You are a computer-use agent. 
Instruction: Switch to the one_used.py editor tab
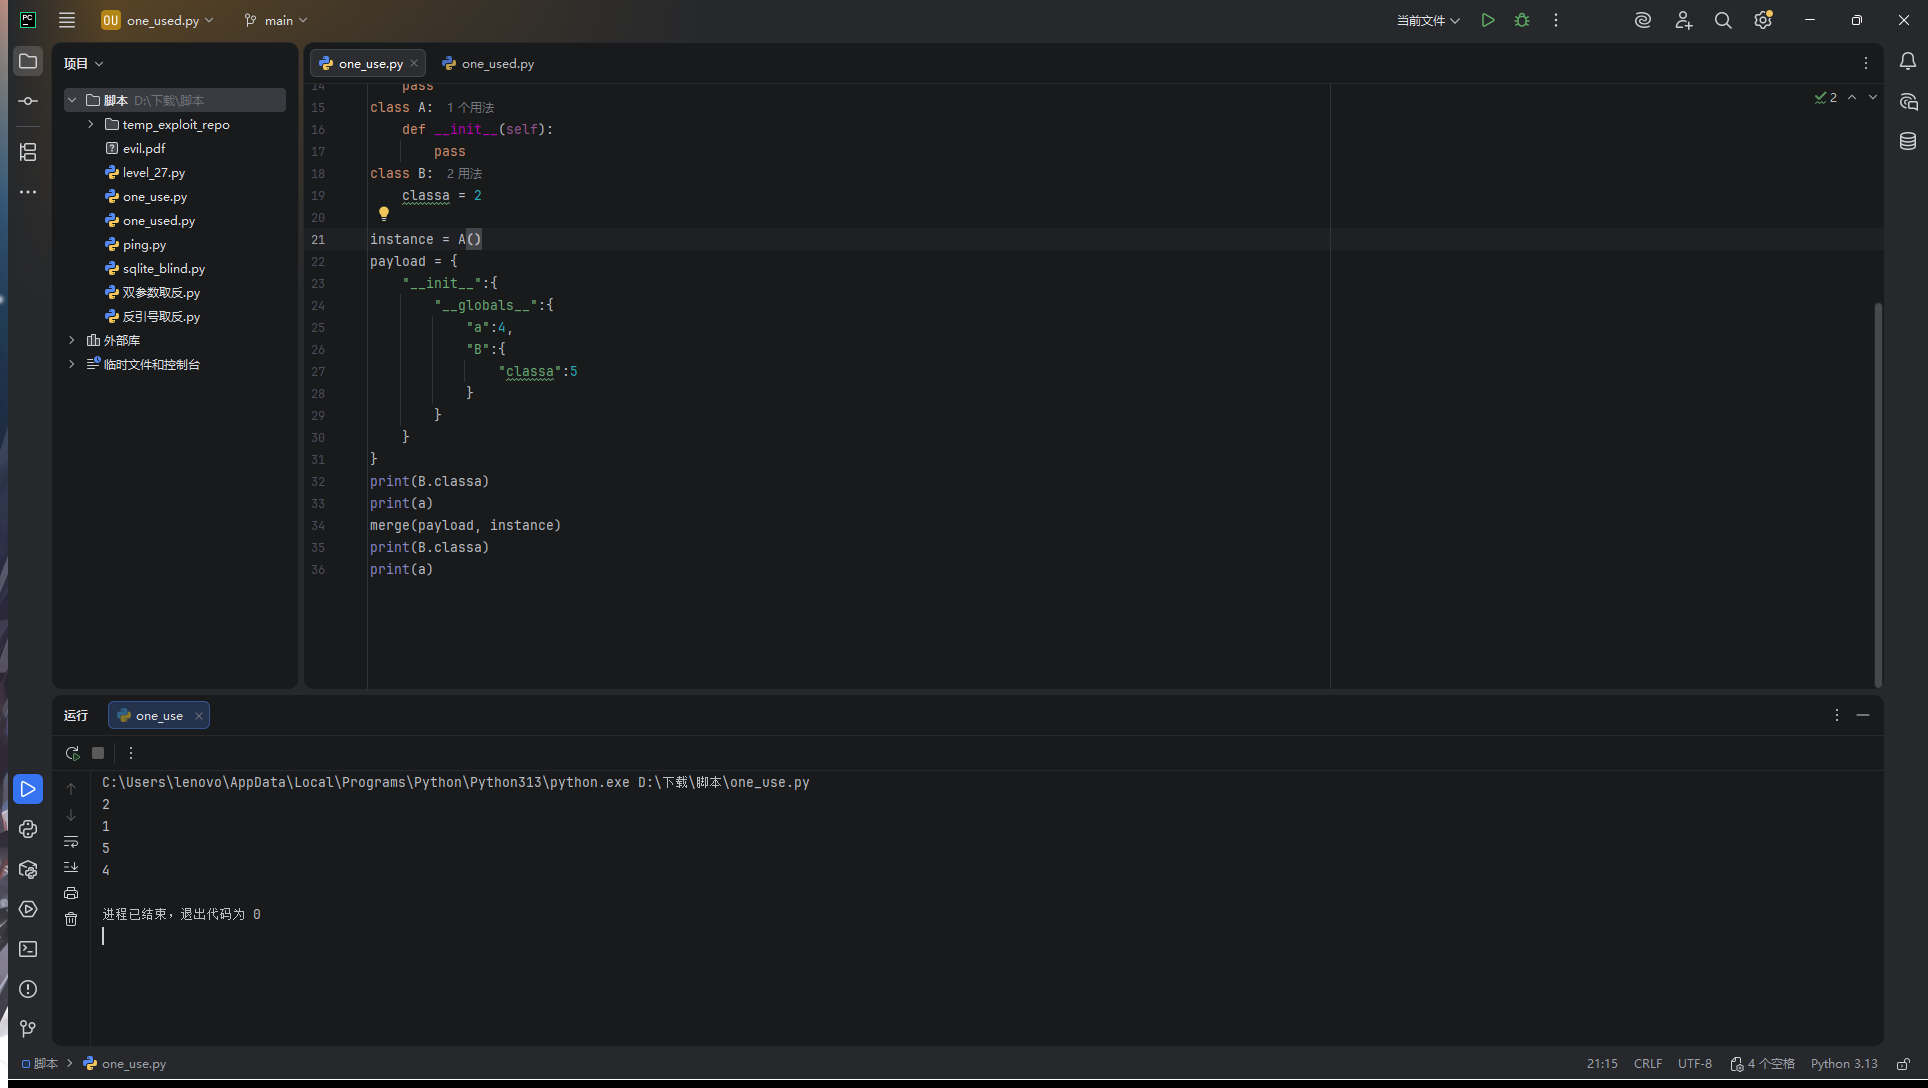click(488, 63)
